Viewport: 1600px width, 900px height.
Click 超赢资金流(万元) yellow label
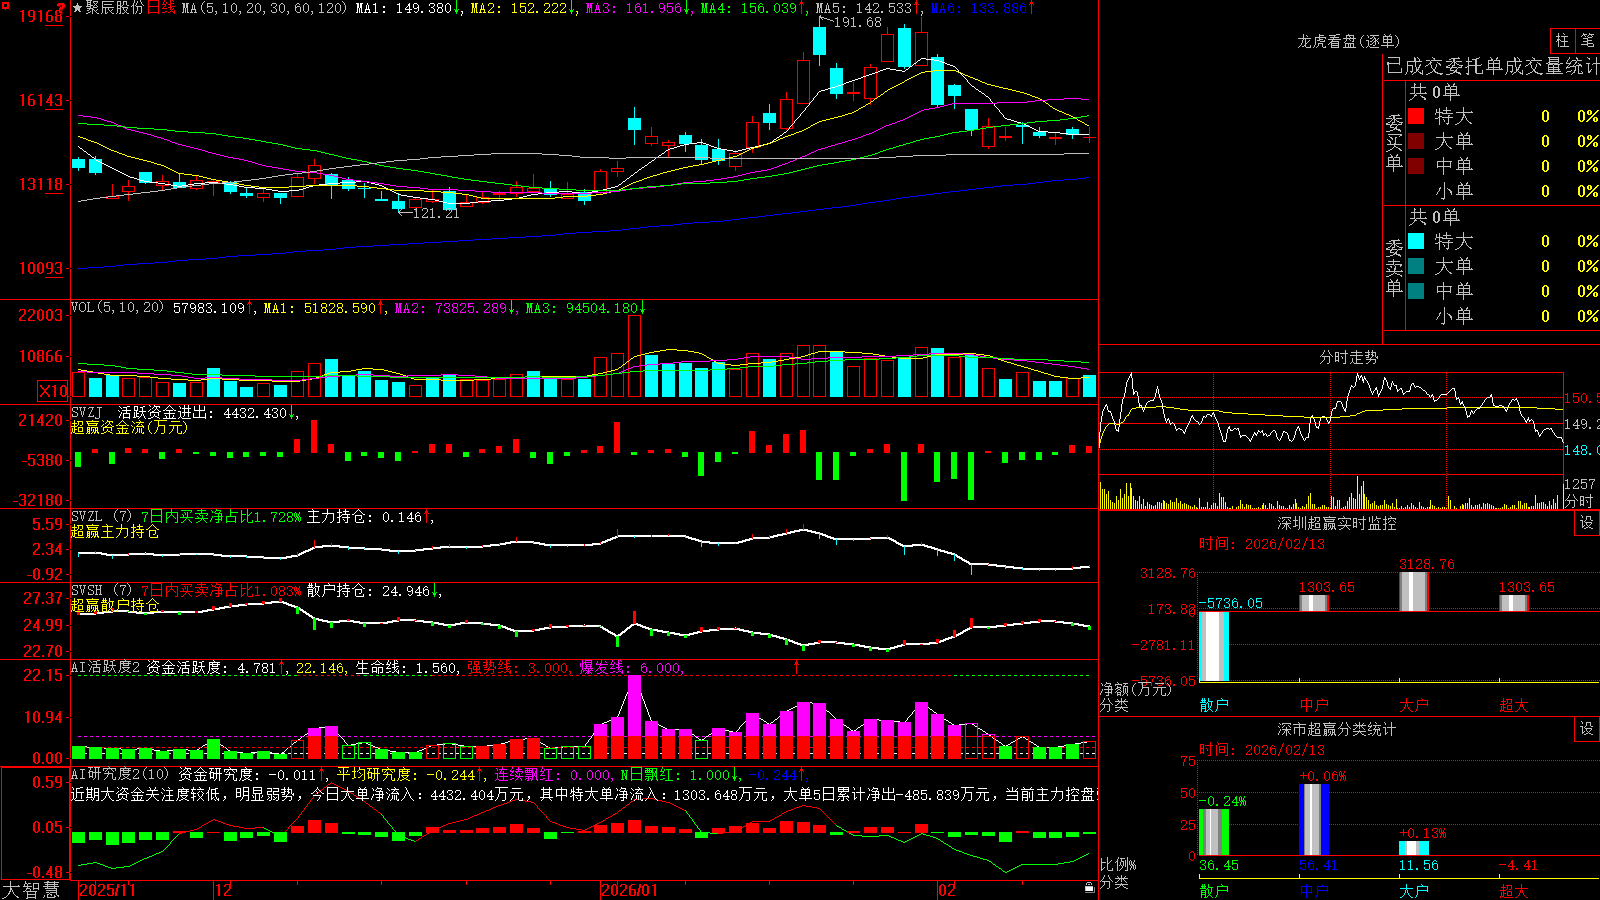click(x=129, y=427)
